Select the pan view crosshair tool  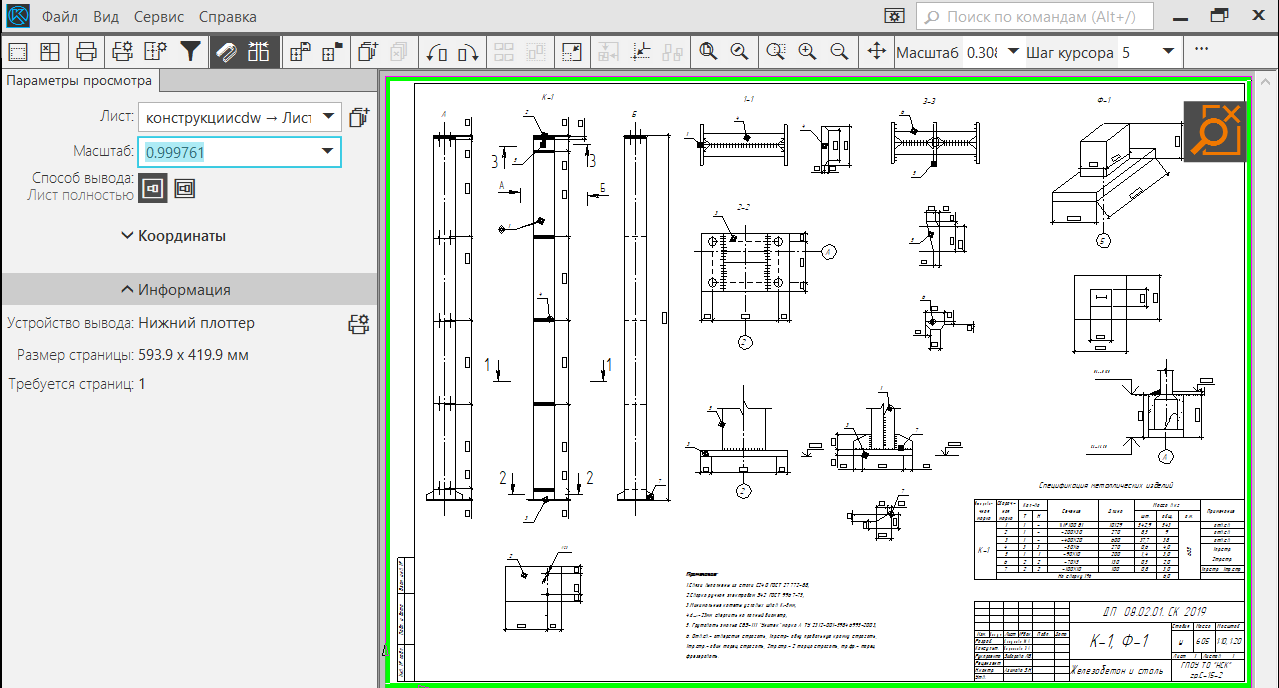click(x=876, y=51)
